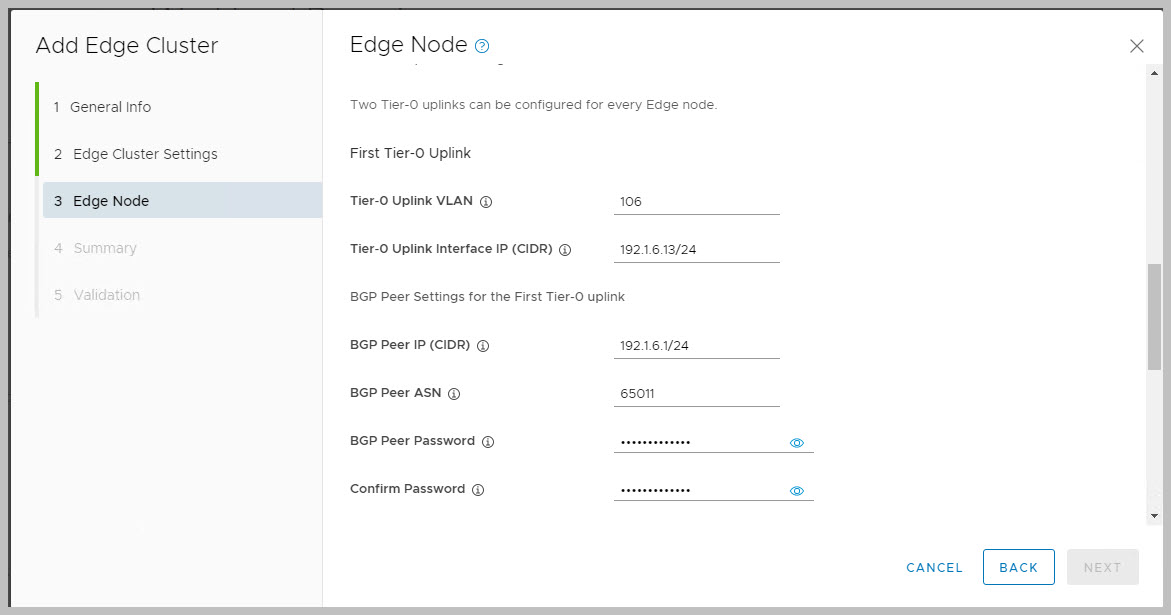Select Edge Node step in wizard

tap(111, 201)
